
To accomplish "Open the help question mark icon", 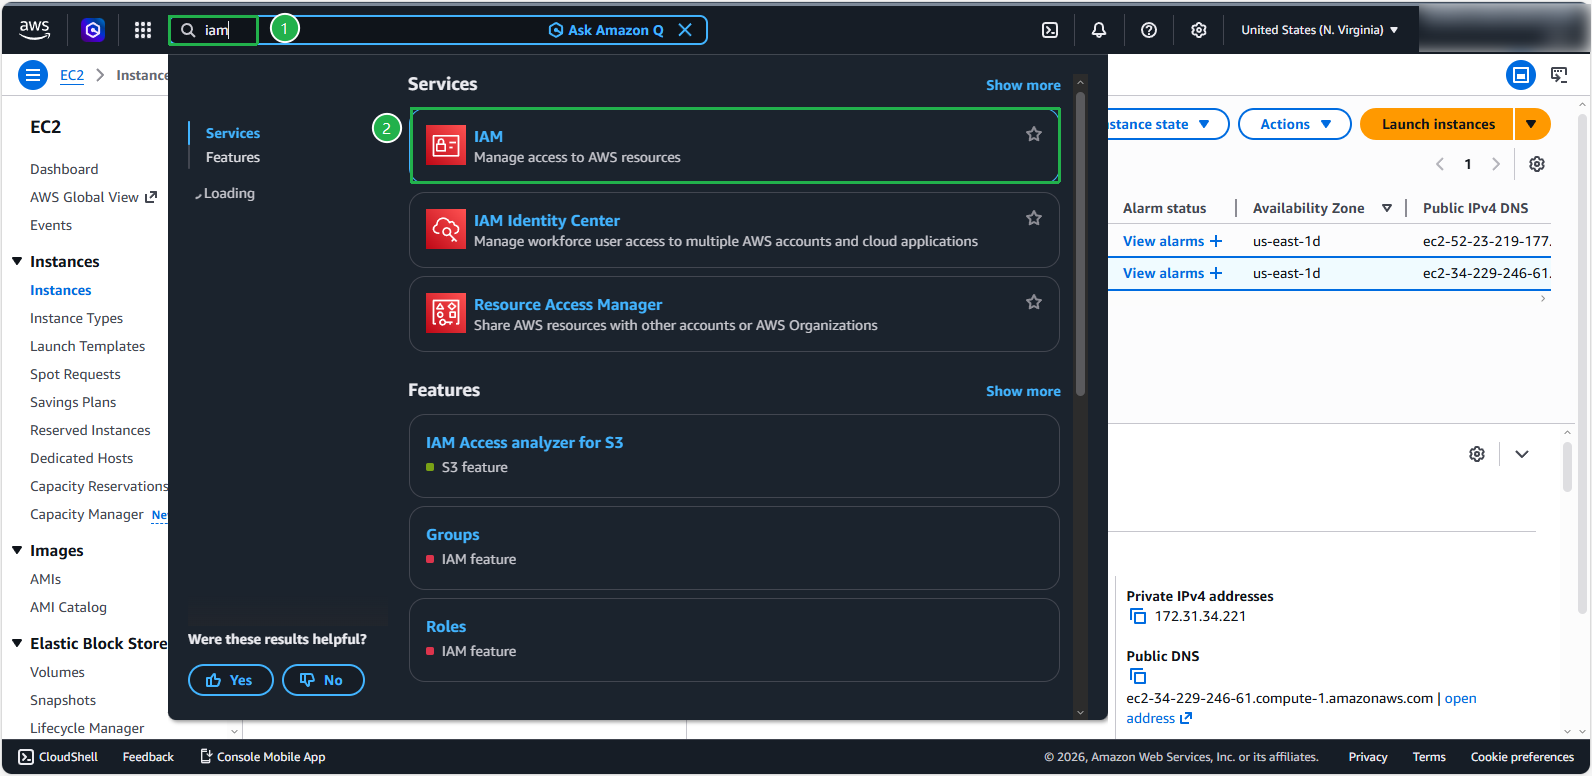I will coord(1149,30).
